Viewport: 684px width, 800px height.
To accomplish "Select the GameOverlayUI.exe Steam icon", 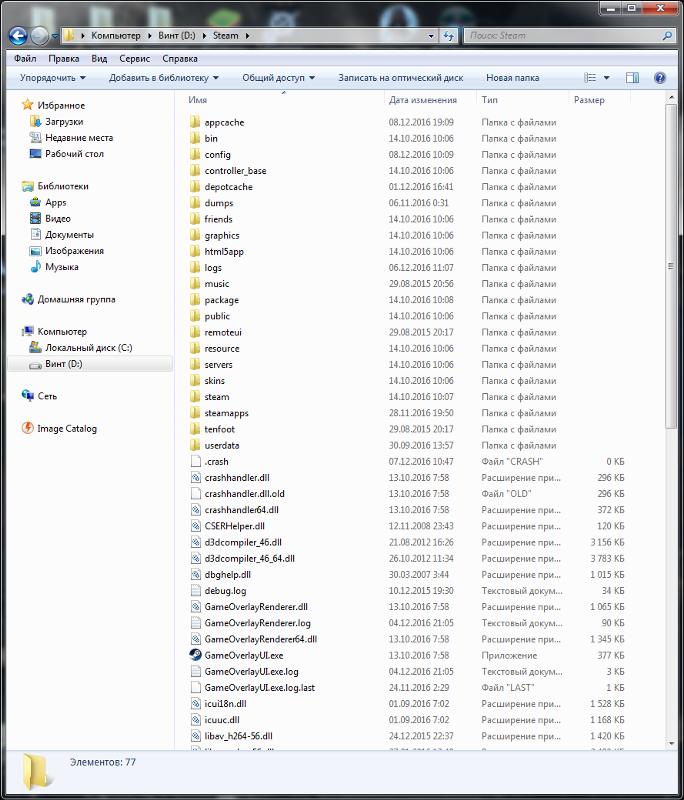I will 195,655.
